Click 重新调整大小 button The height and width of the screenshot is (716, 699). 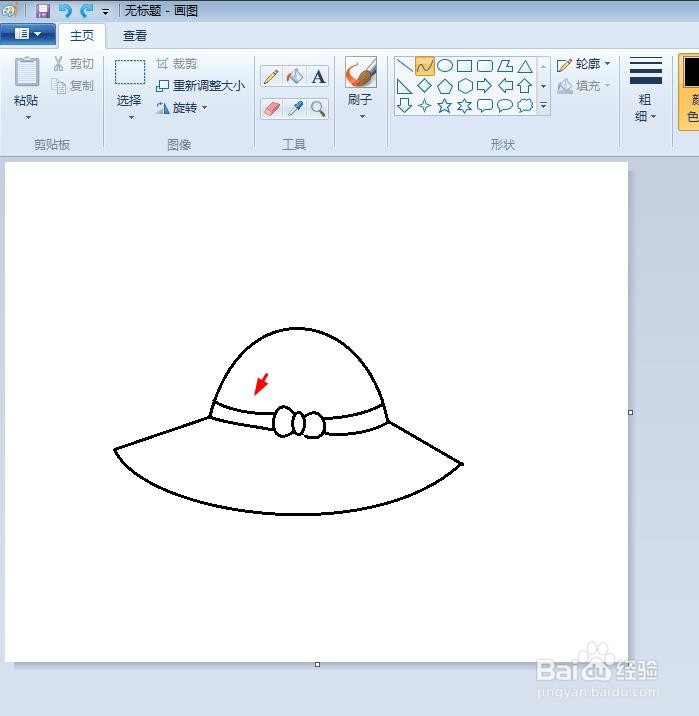tap(200, 85)
